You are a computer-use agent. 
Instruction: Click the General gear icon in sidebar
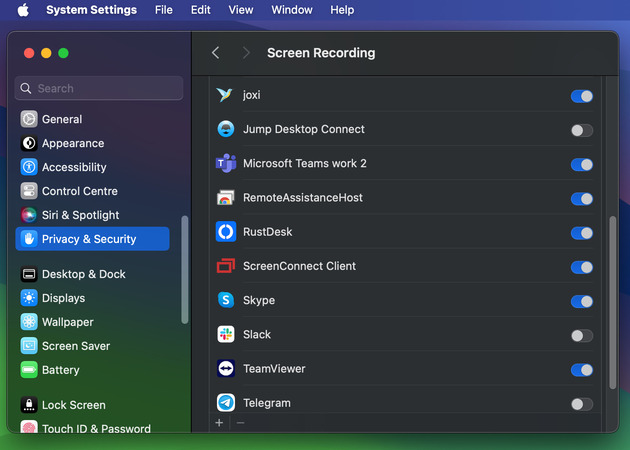(x=29, y=119)
